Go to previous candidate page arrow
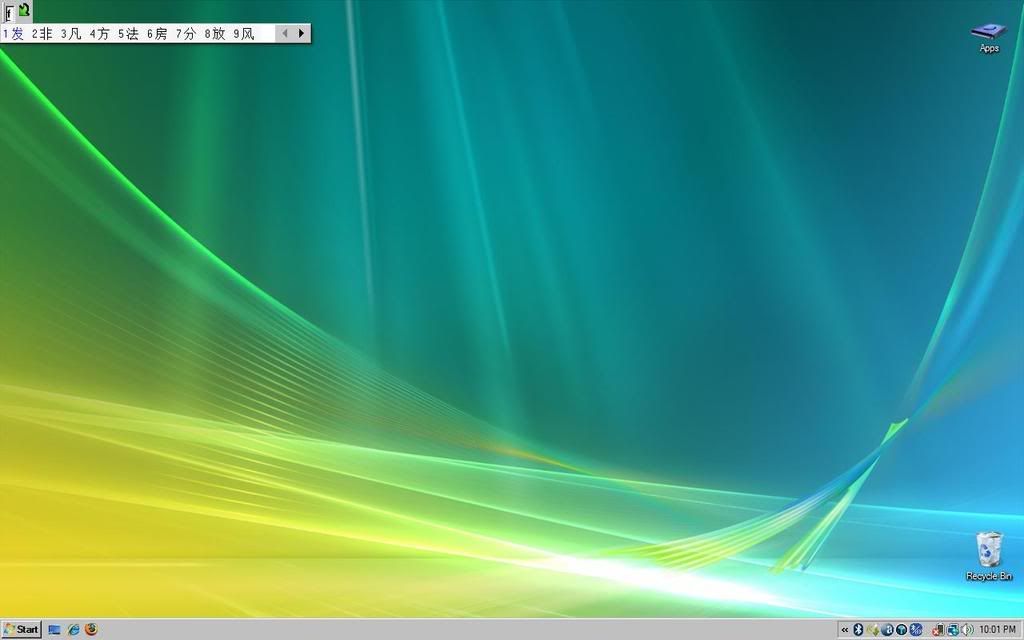 [284, 33]
